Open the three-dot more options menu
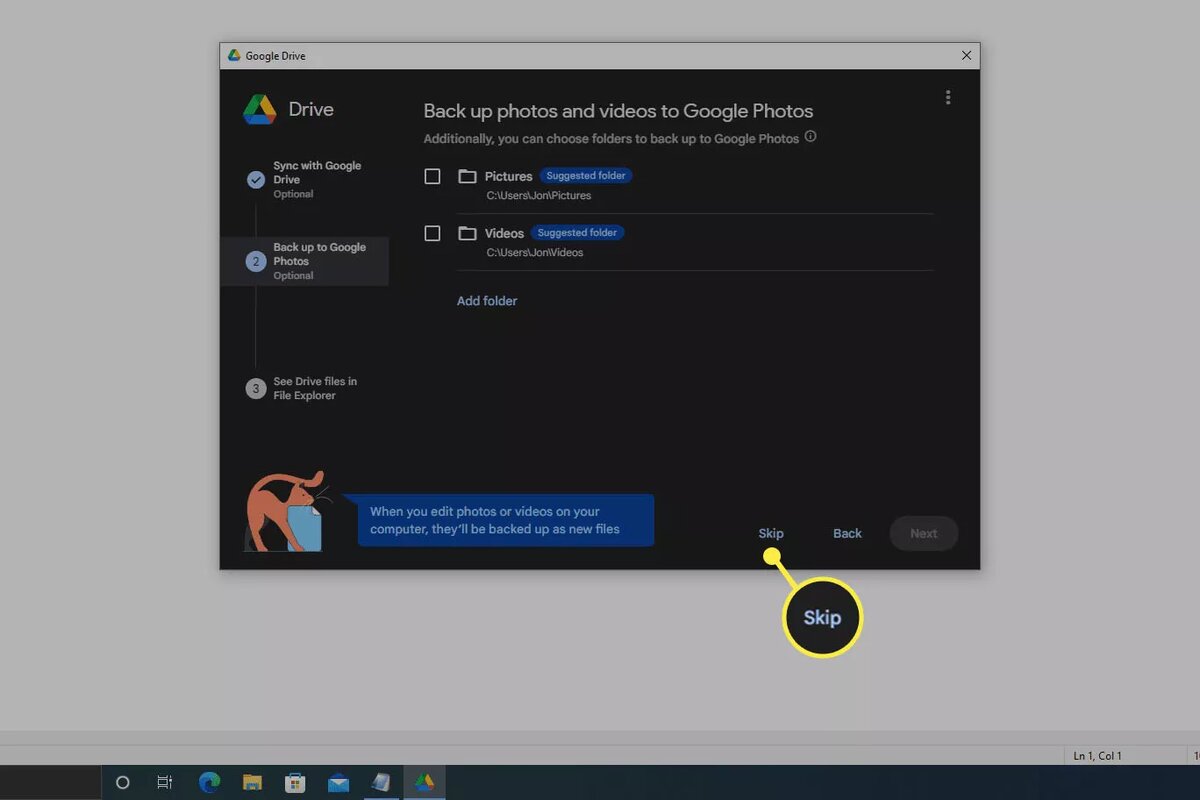The width and height of the screenshot is (1200, 800). pos(948,97)
